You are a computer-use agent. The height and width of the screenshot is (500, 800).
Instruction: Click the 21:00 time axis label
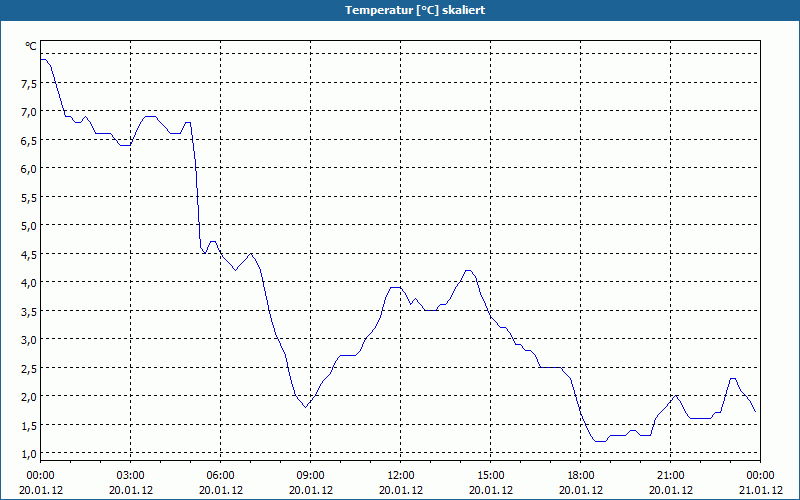[670, 476]
